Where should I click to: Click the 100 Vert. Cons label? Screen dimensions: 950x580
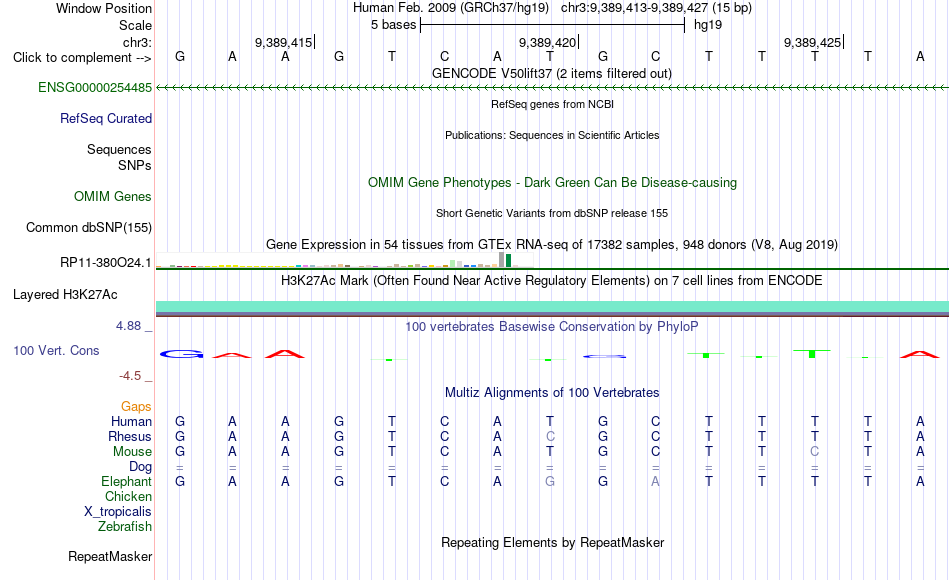(56, 350)
